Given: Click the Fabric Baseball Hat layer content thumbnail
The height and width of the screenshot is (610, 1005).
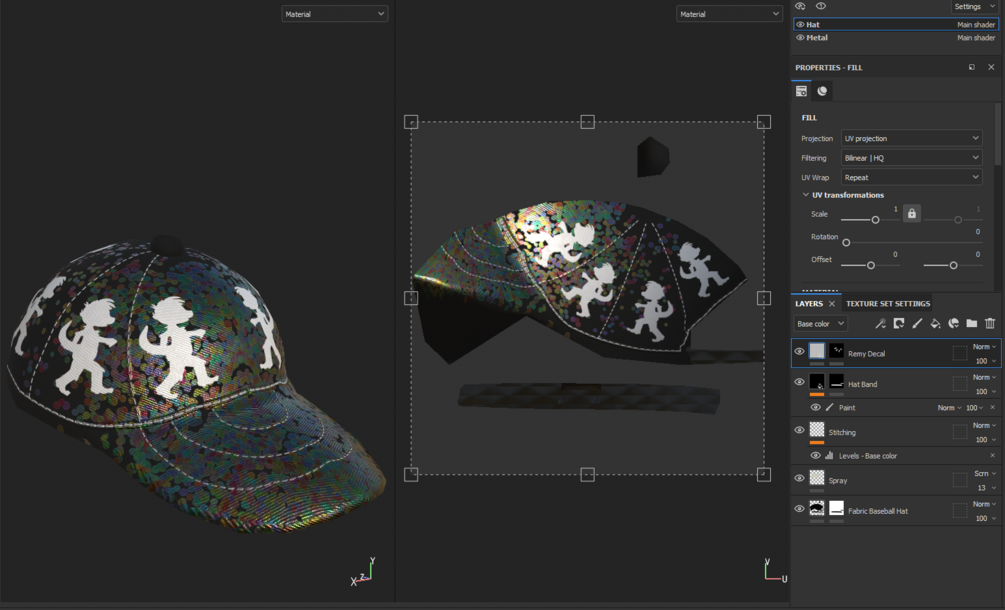Looking at the screenshot, I should click(x=817, y=508).
